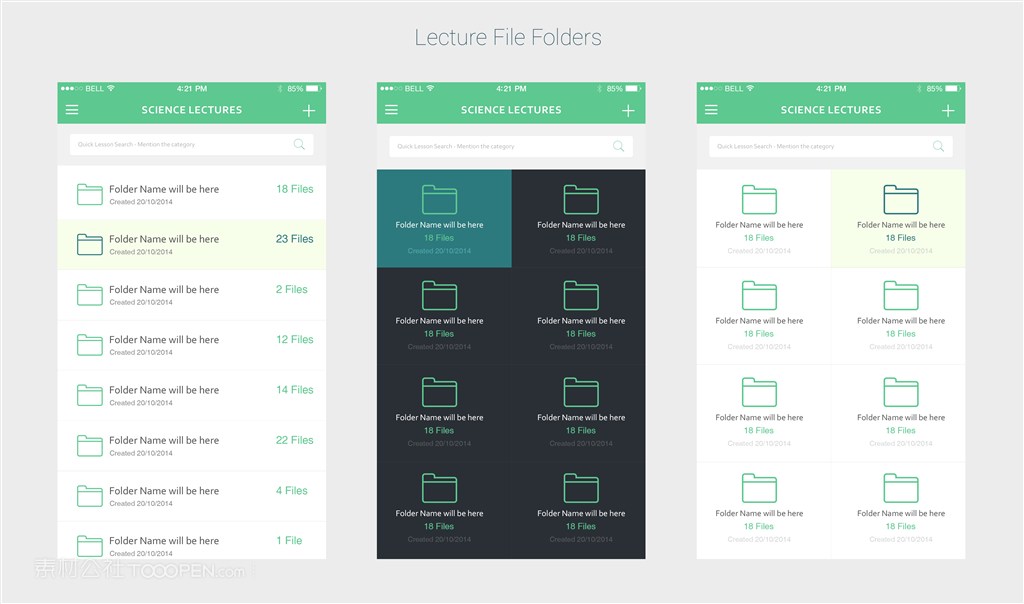
Task: Select the '22 Files' count label
Action: click(295, 440)
